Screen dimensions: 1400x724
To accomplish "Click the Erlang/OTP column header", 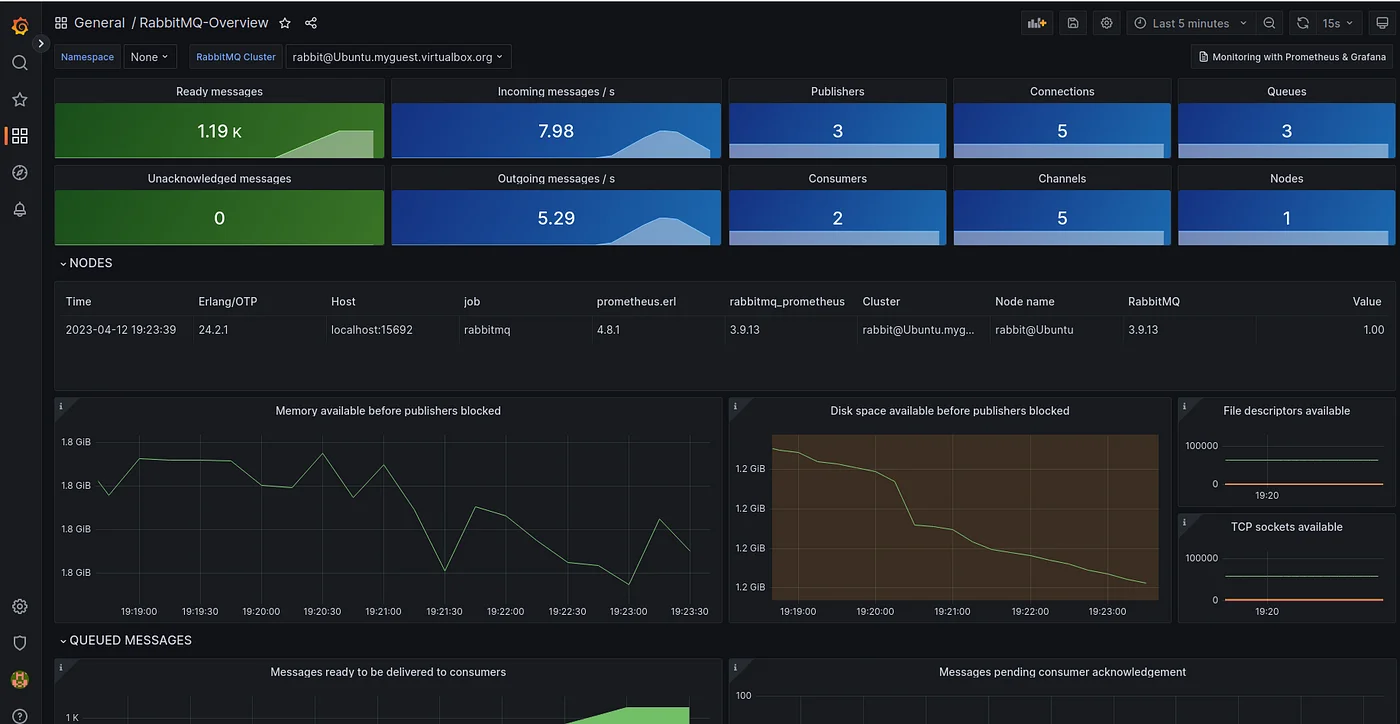I will click(x=228, y=301).
